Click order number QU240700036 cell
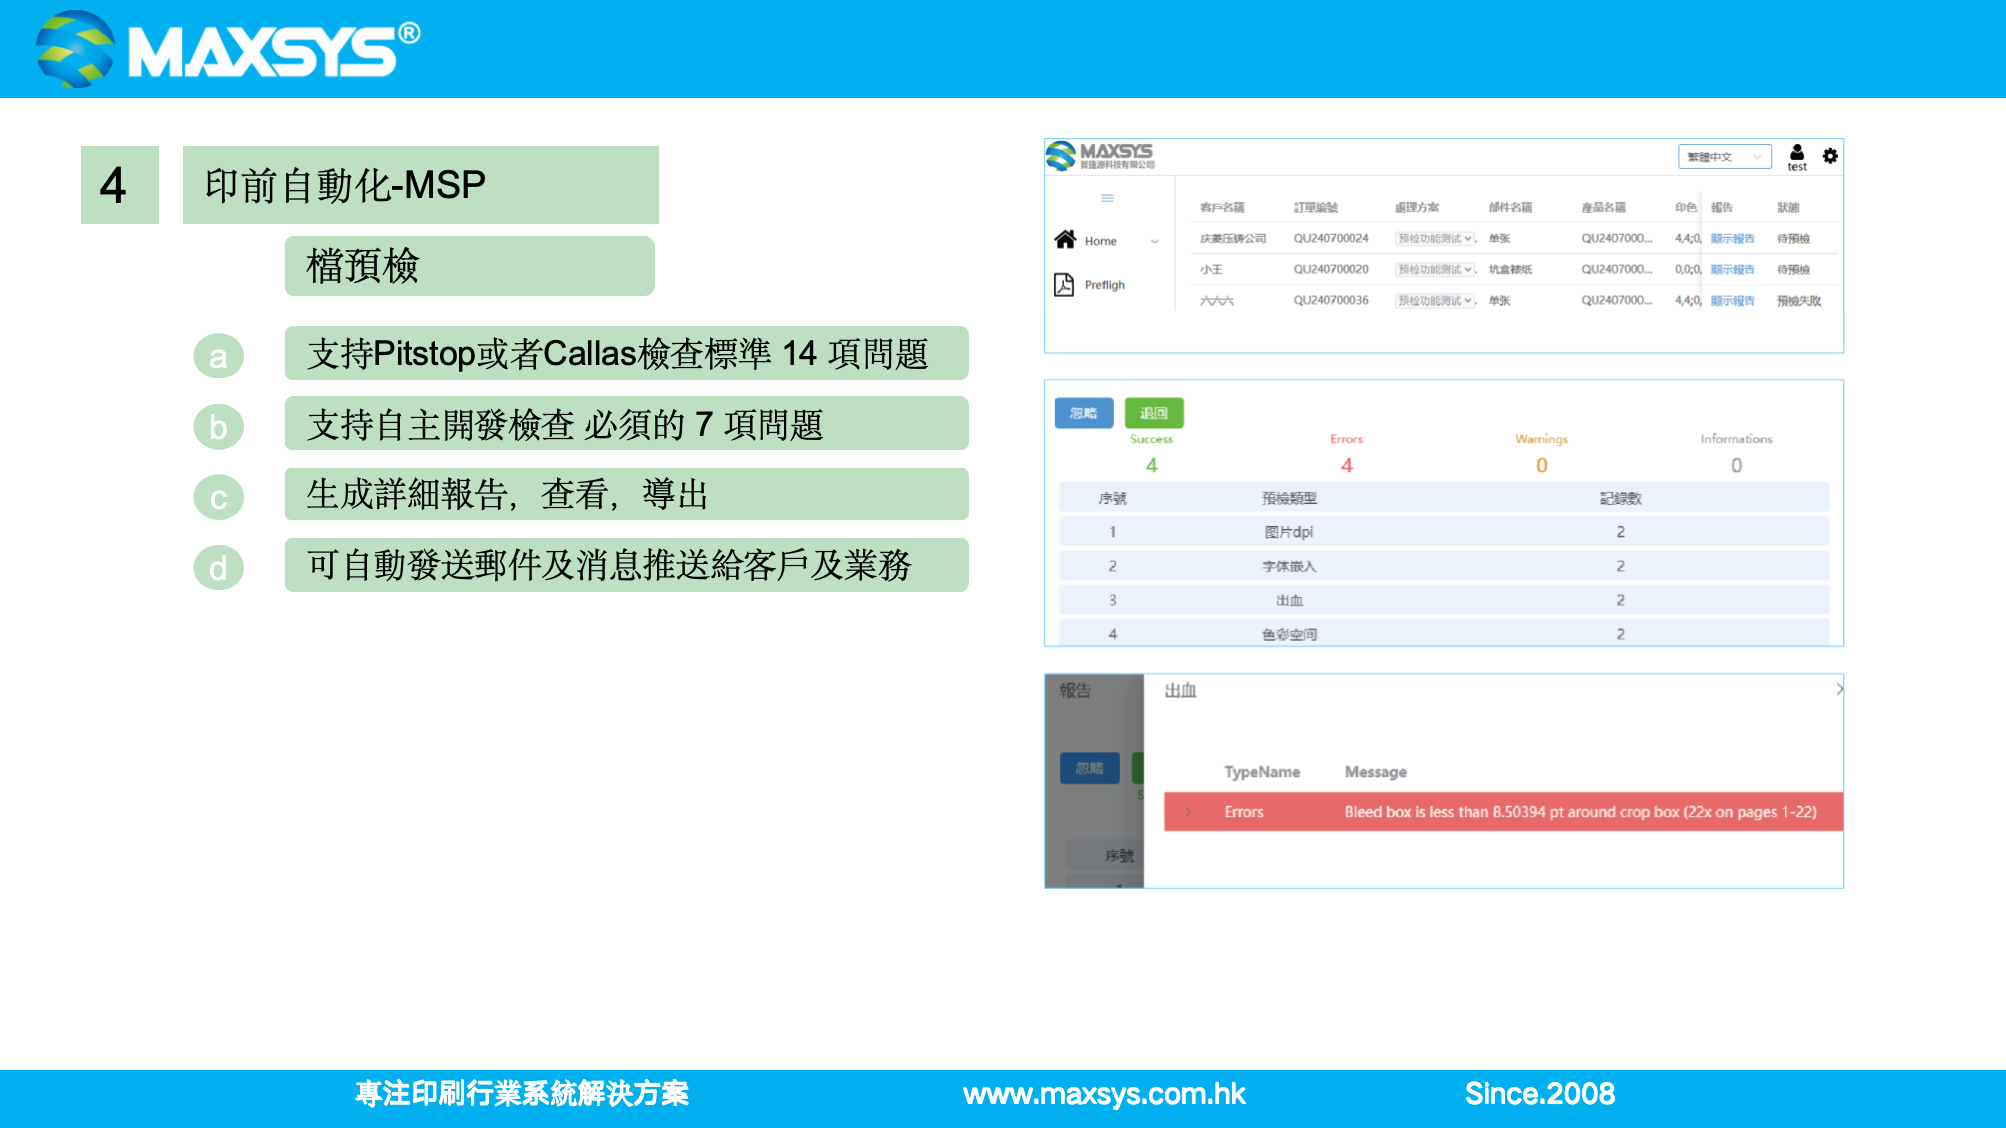Viewport: 2006px width, 1128px height. click(1331, 301)
